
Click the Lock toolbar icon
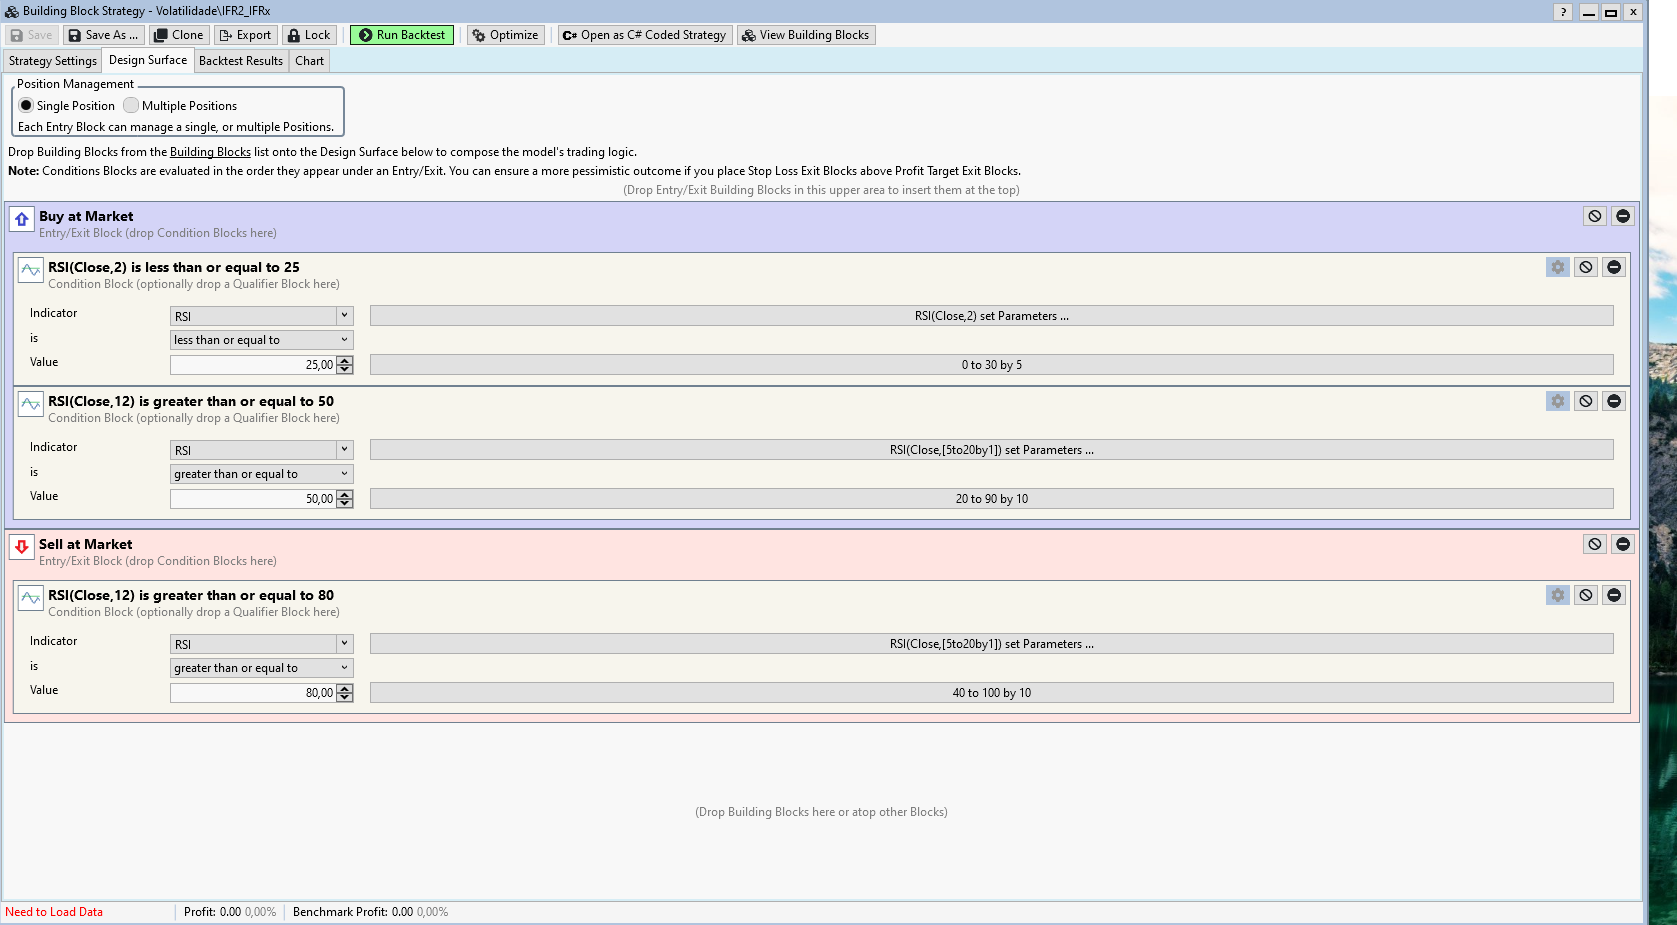309,34
